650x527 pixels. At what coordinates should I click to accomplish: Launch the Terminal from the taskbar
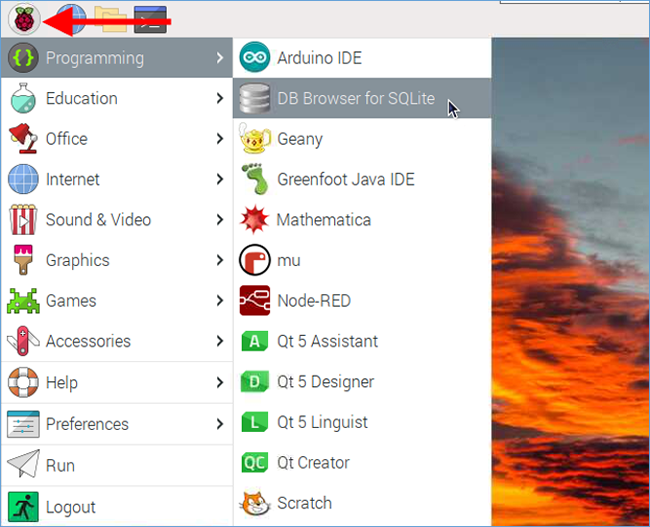150,19
